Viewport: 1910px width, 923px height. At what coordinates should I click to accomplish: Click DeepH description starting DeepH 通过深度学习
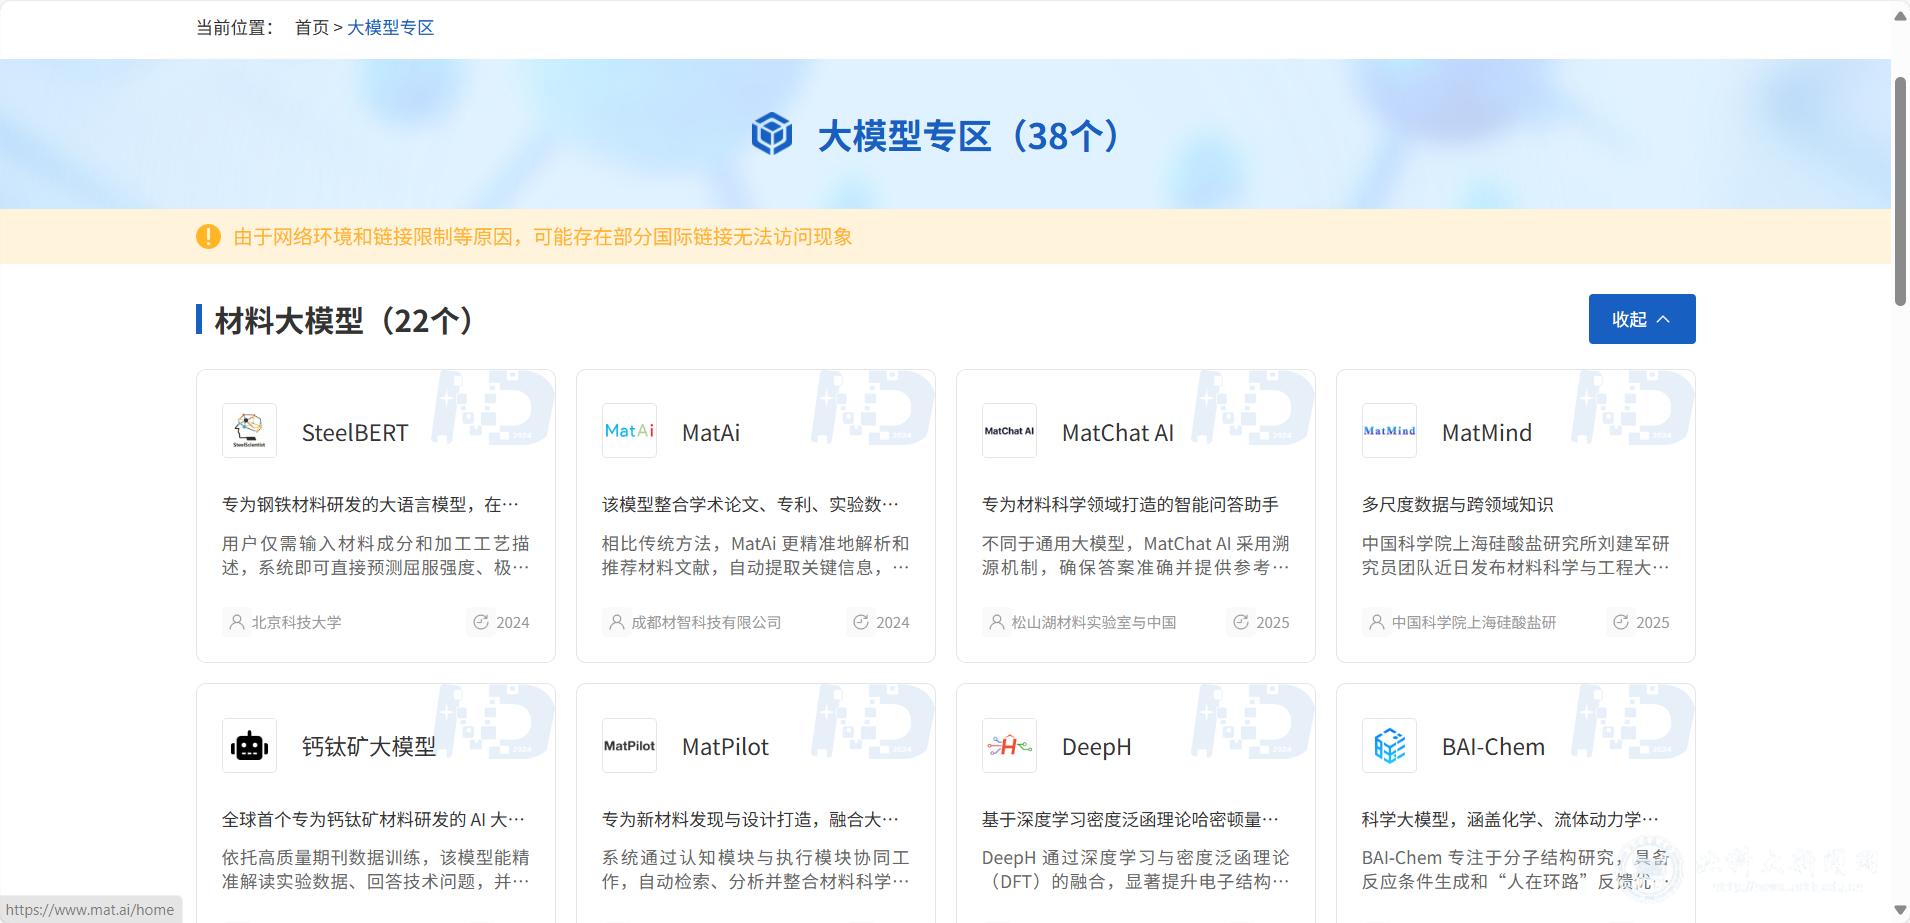point(1135,870)
